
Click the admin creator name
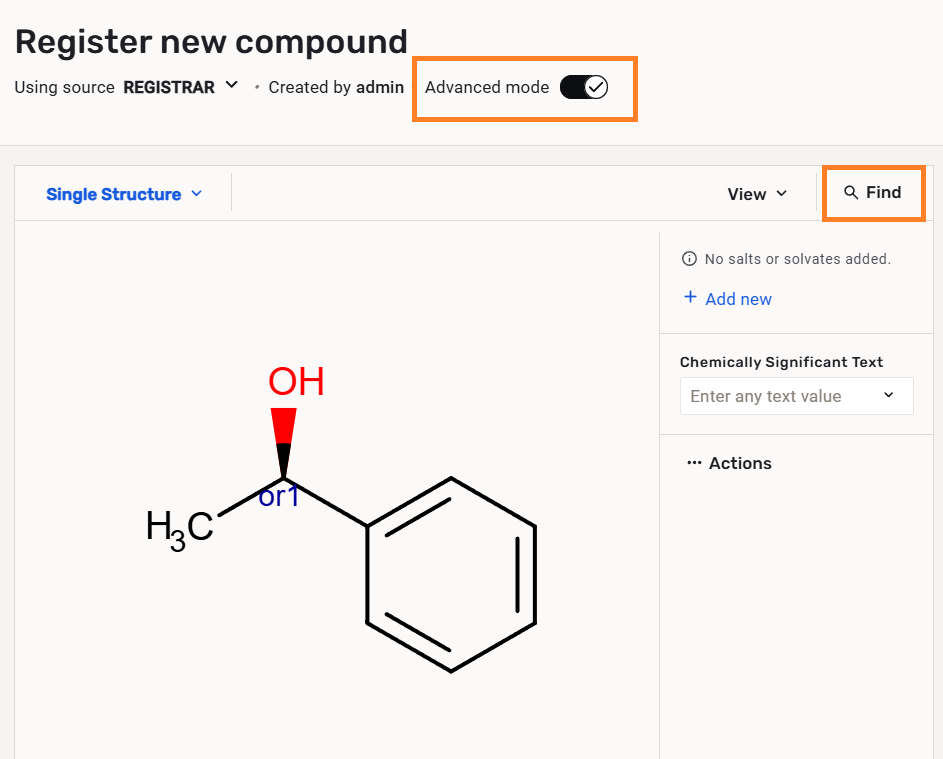[x=380, y=87]
